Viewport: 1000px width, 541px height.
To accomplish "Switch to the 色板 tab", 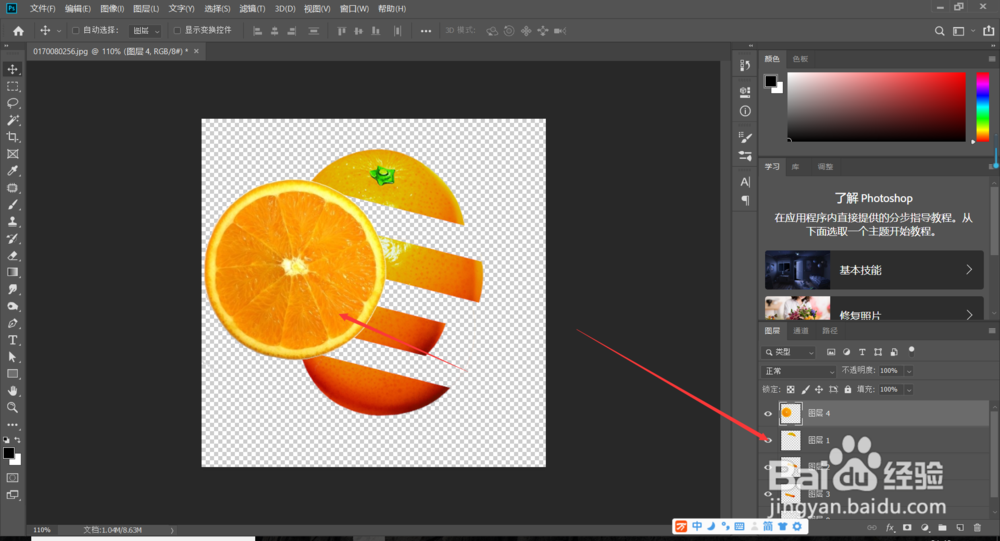I will coord(800,59).
